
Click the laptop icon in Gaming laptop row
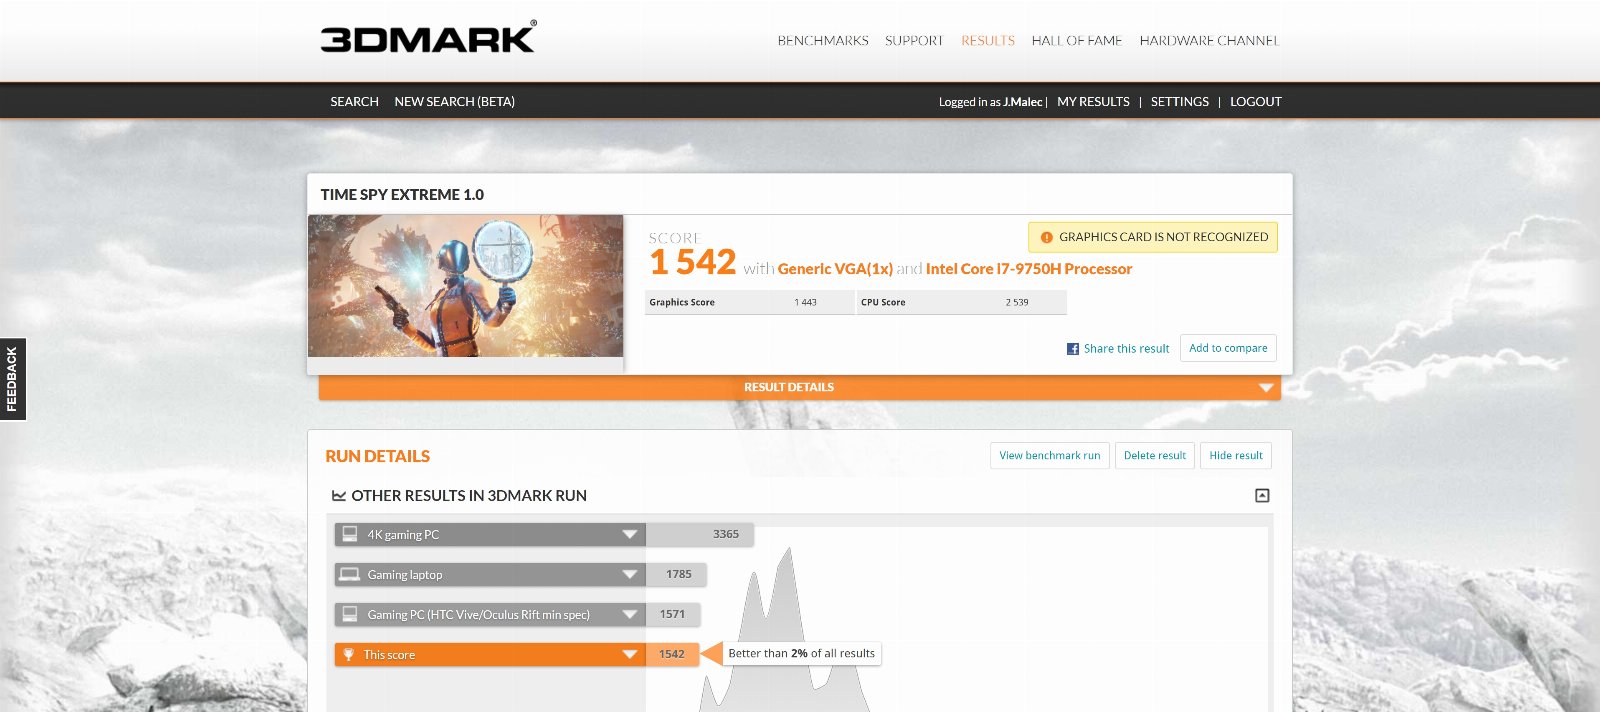350,575
